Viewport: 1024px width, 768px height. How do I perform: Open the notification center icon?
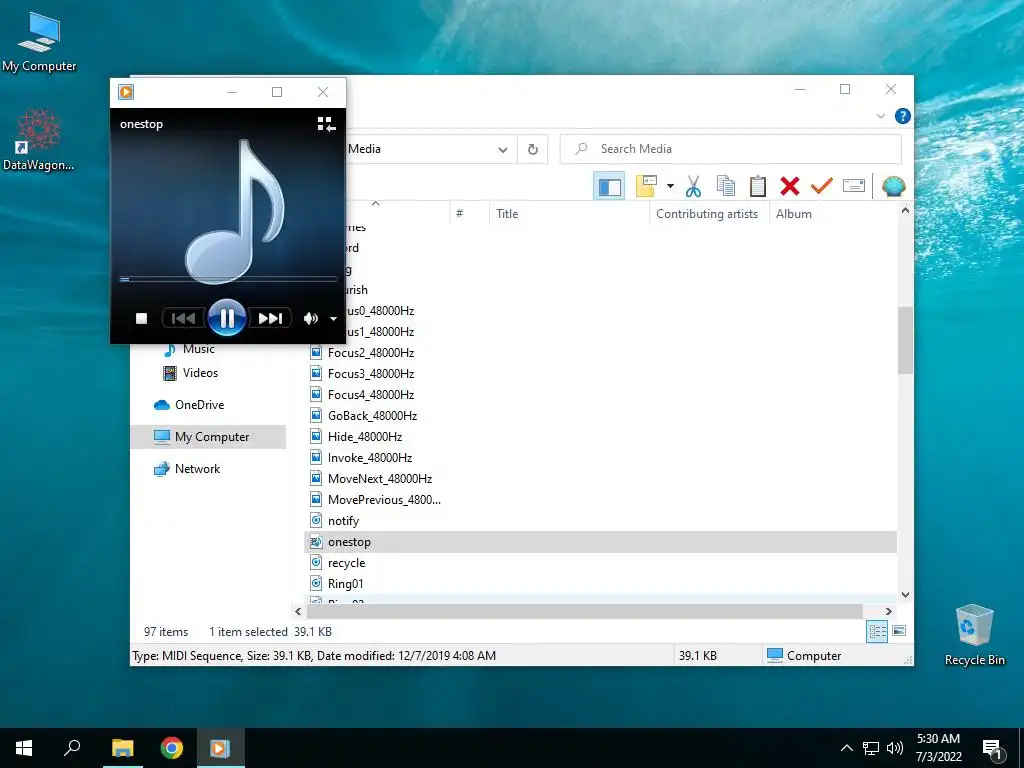point(992,749)
